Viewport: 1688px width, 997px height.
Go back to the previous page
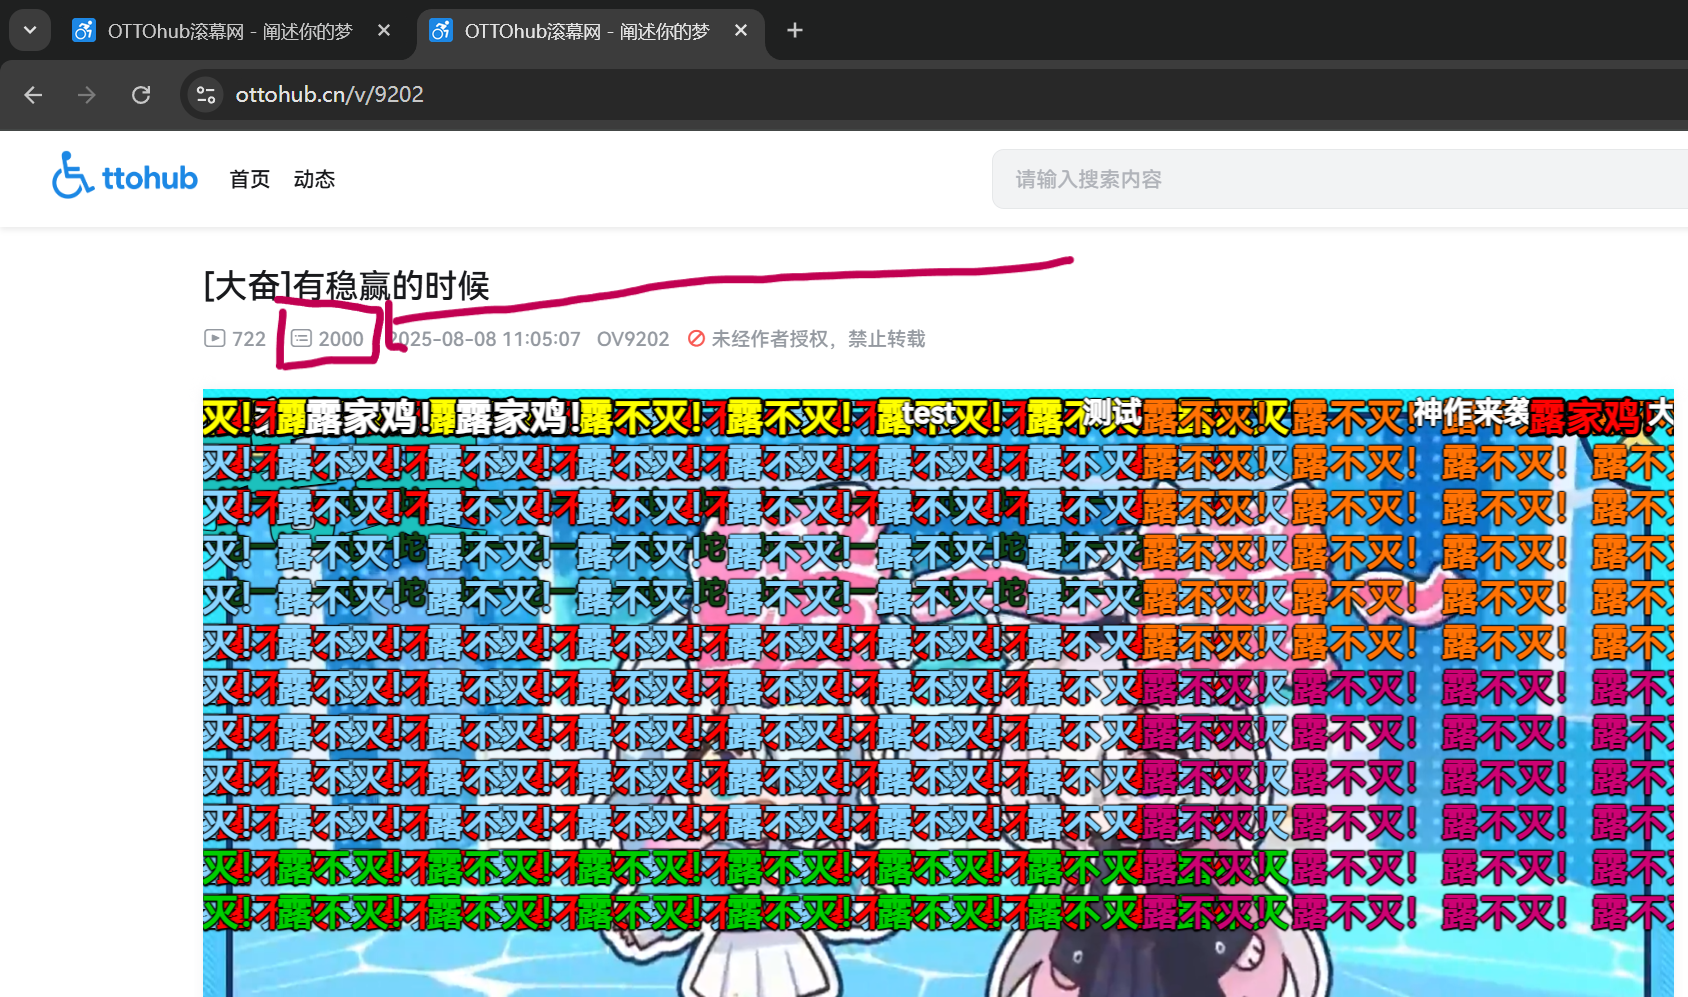pos(33,95)
